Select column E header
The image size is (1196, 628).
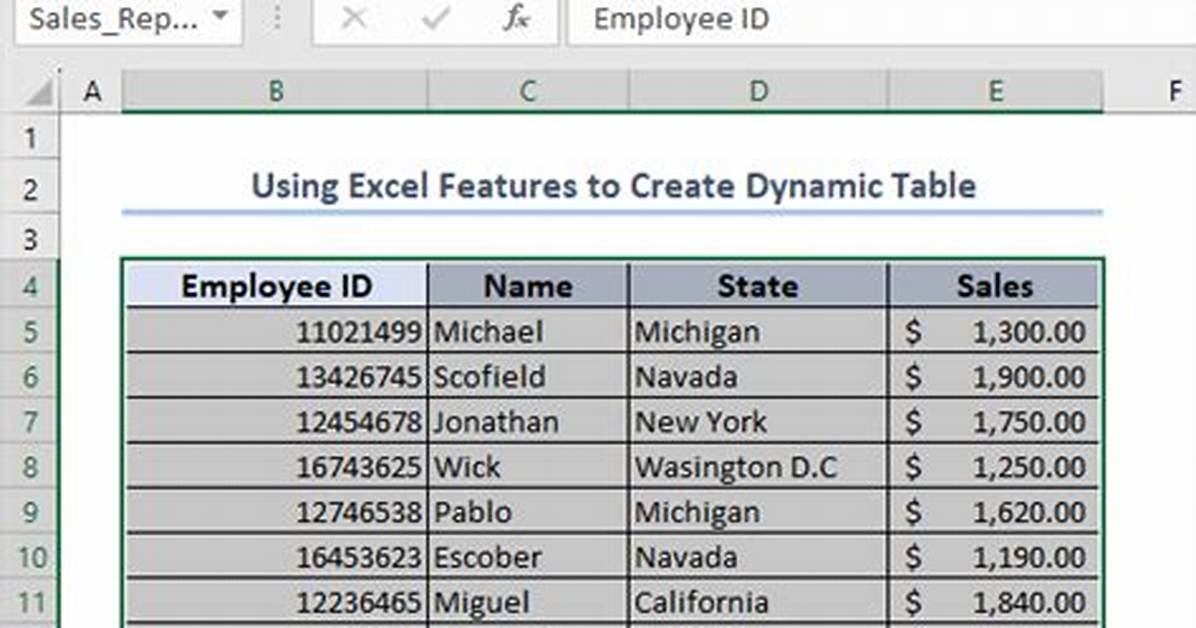pyautogui.click(x=995, y=92)
